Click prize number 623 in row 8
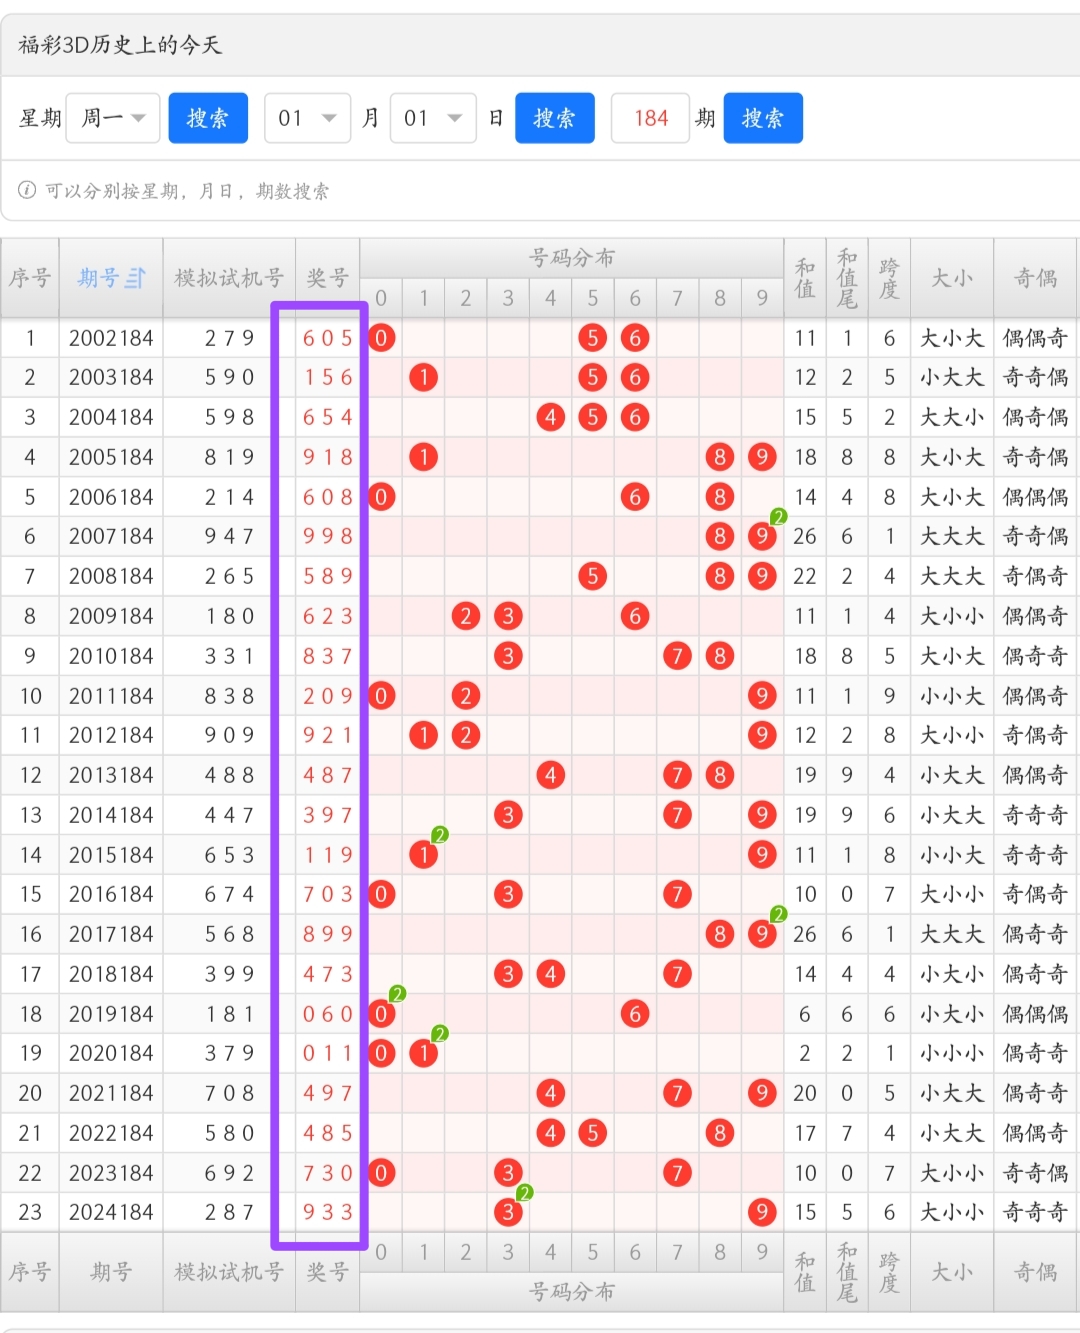 tap(328, 616)
